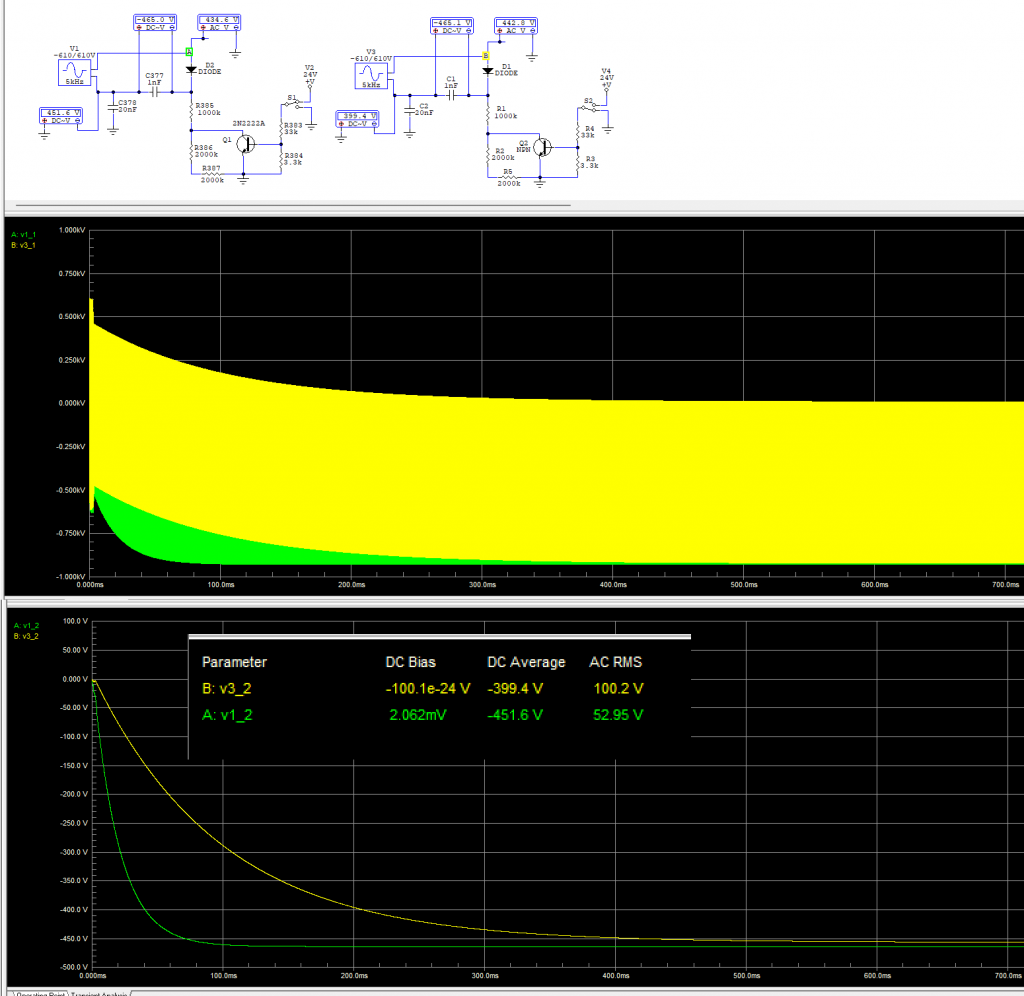Viewport: 1024px width, 996px height.
Task: Click diode D1 in the schematic
Action: click(488, 71)
